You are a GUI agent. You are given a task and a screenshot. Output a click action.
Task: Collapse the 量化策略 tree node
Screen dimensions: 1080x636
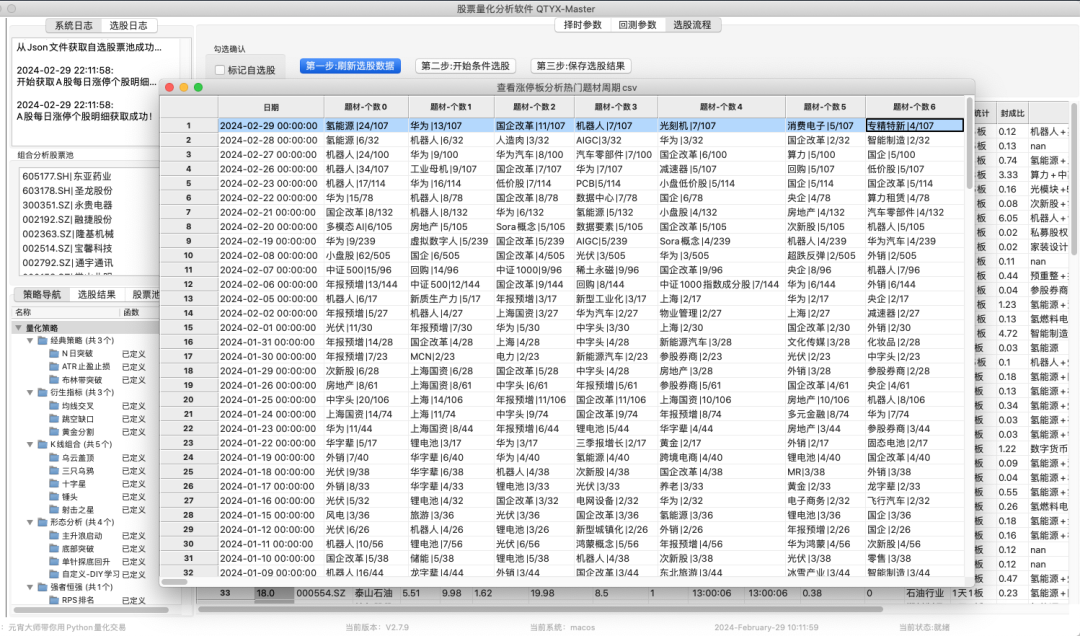(x=17, y=327)
